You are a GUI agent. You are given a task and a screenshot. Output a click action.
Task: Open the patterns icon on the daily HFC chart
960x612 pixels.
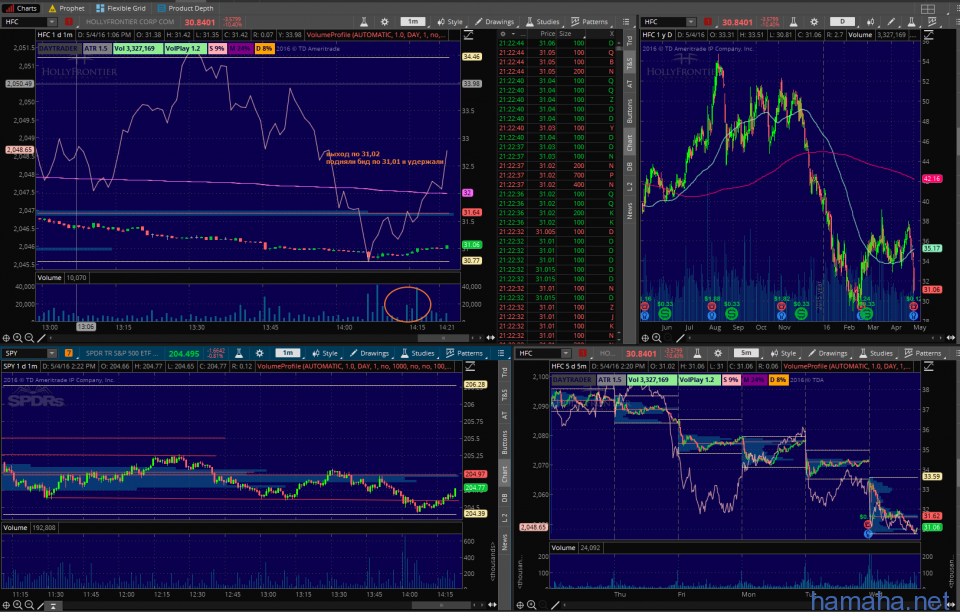point(932,21)
